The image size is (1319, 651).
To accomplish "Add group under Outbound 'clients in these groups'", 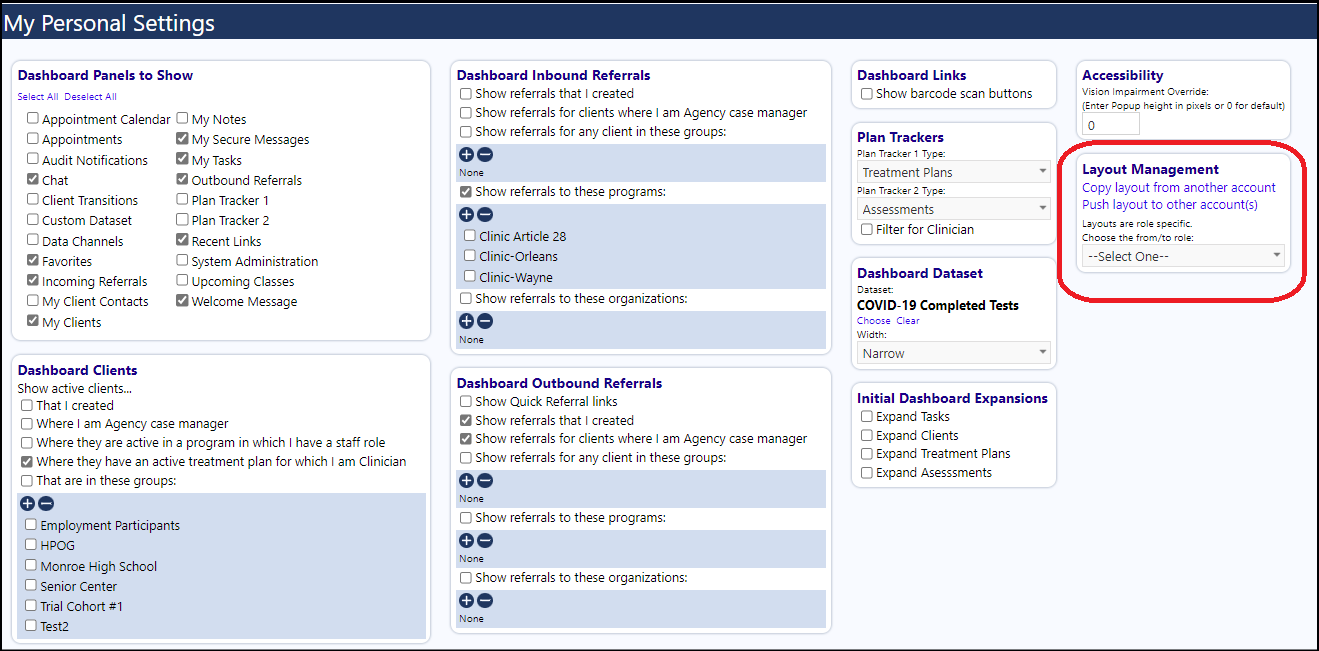I will click(x=466, y=481).
